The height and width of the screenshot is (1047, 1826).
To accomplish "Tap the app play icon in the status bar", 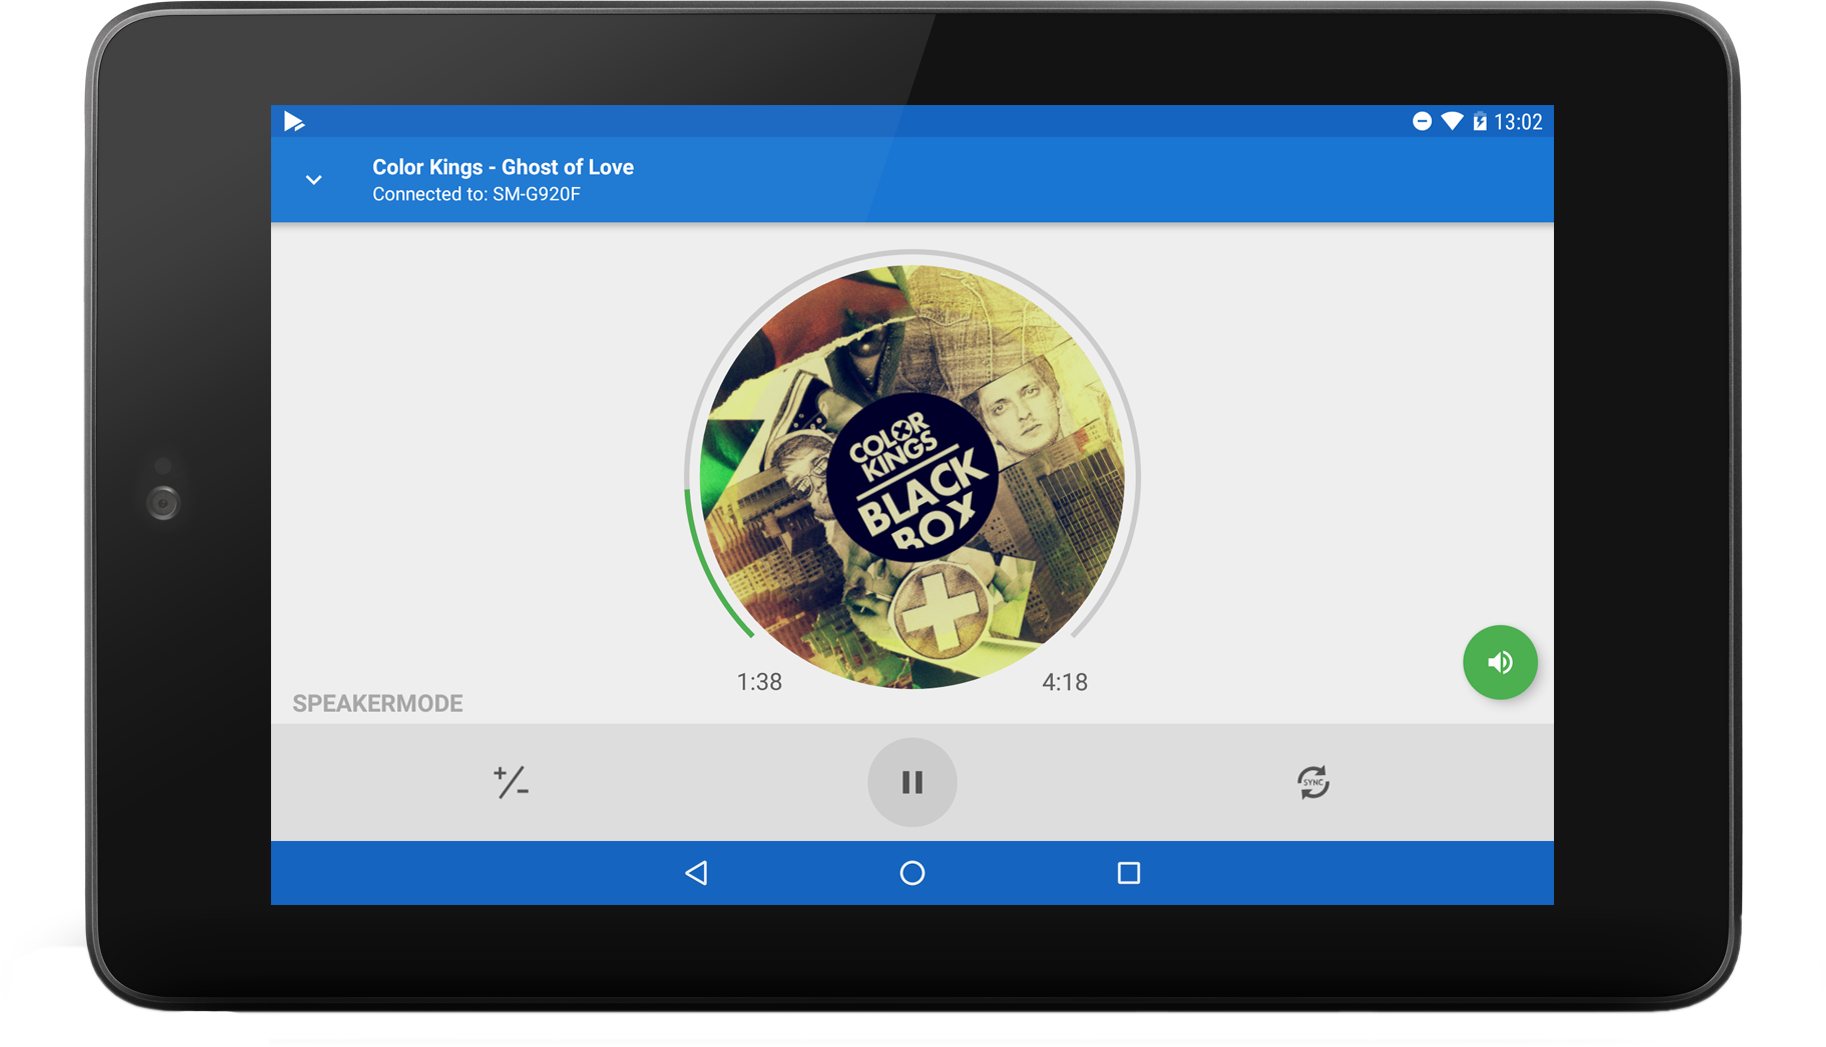I will 294,122.
